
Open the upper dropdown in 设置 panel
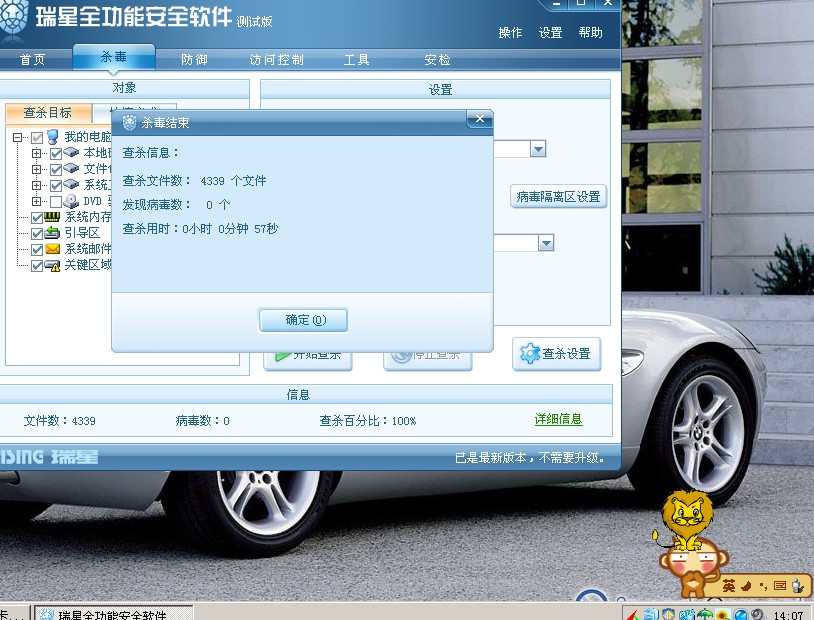[538, 150]
